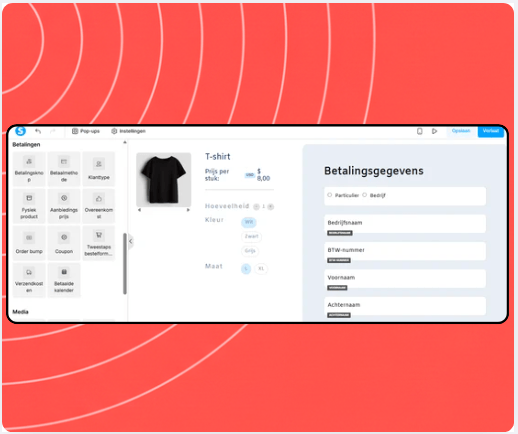Click the BTW-nummer input field
The width and height of the screenshot is (518, 434).
(x=405, y=250)
